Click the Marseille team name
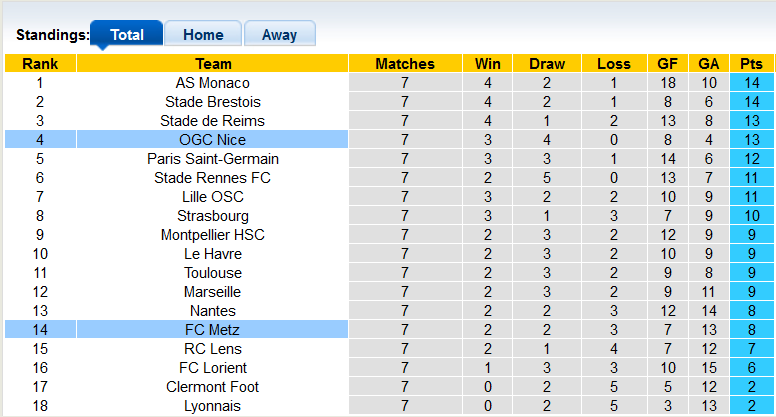This screenshot has height=417, width=776. click(212, 292)
